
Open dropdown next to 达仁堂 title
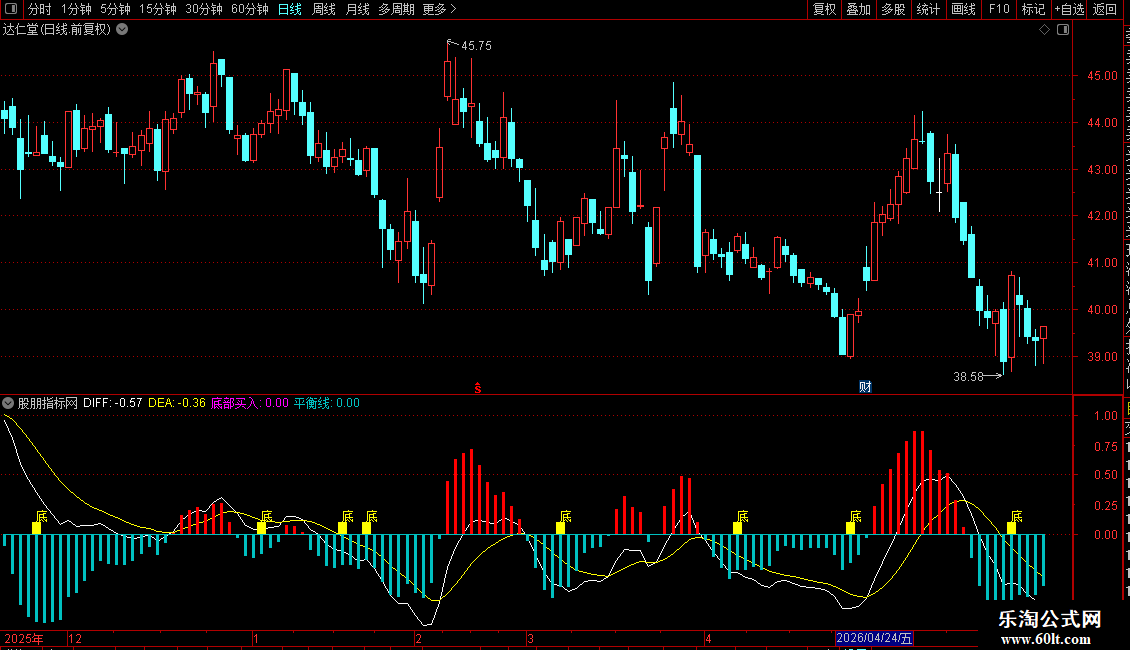click(x=123, y=30)
